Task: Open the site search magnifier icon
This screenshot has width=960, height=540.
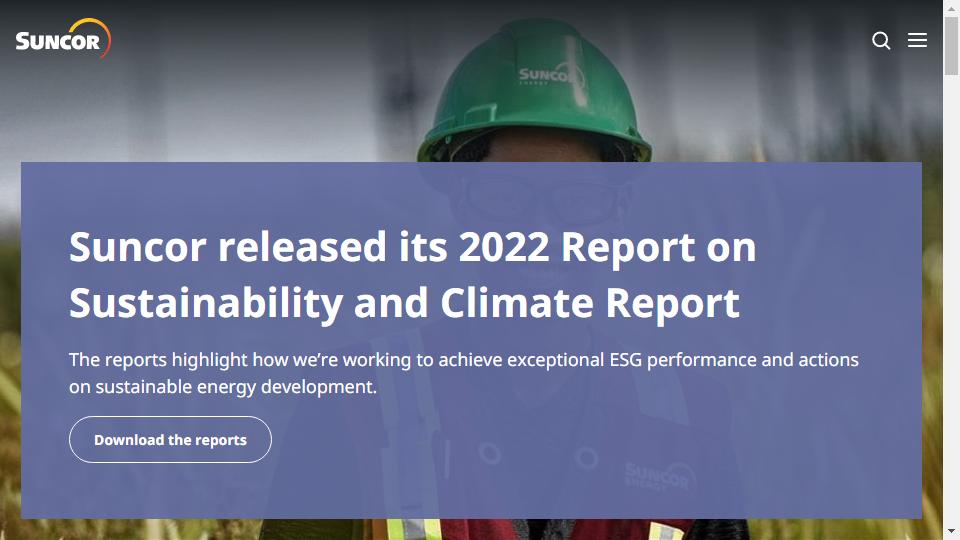Action: [x=881, y=40]
